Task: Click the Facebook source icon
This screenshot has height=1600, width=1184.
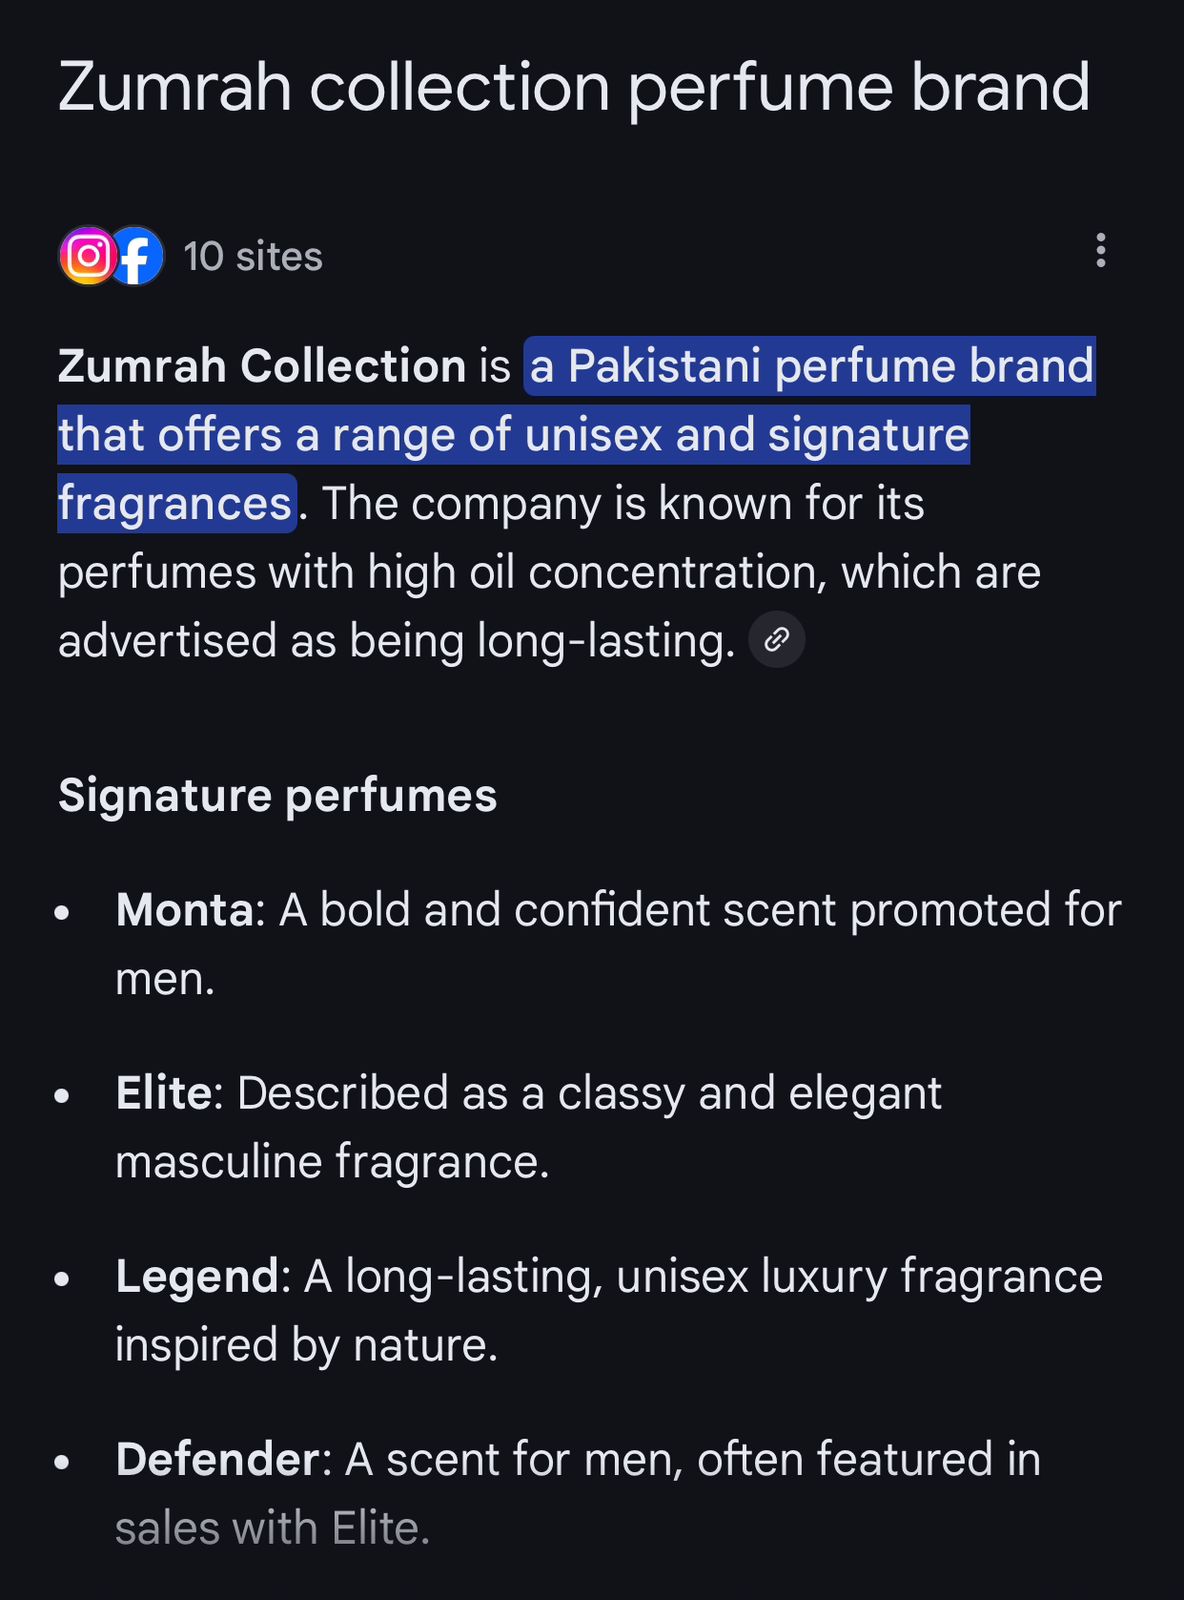Action: (137, 256)
